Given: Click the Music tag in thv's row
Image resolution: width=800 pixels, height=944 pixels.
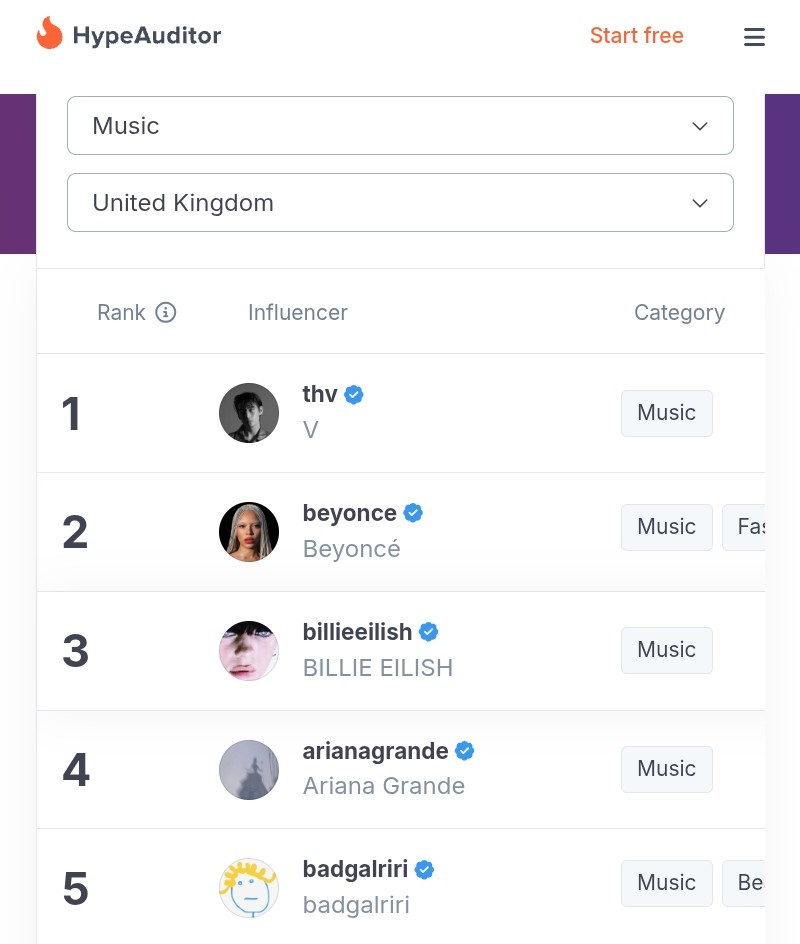Looking at the screenshot, I should coord(667,413).
